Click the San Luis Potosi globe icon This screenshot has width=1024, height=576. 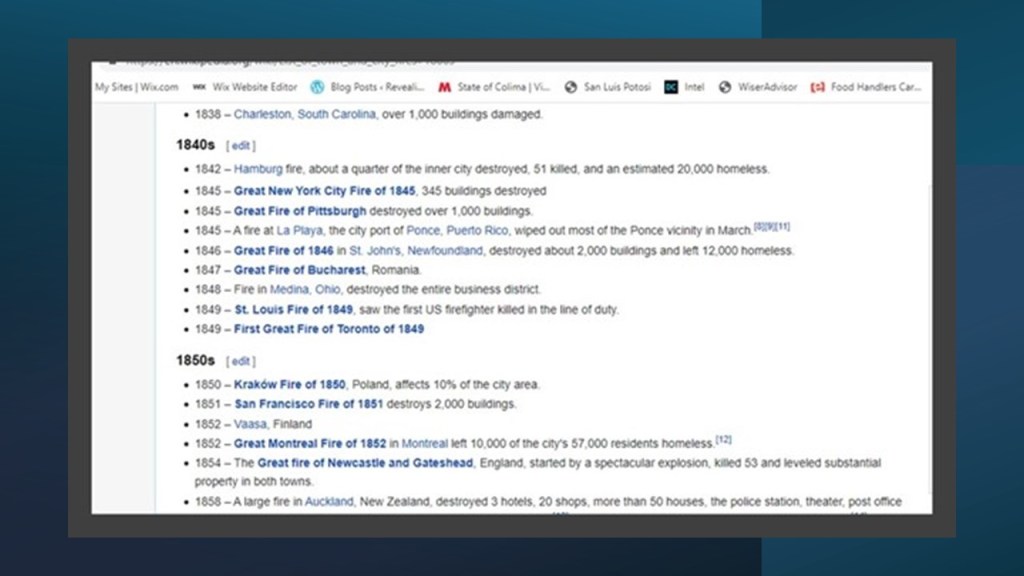[x=571, y=87]
